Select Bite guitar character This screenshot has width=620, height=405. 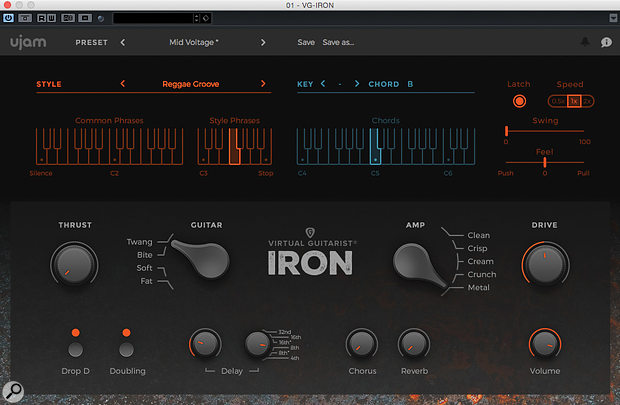coord(145,255)
